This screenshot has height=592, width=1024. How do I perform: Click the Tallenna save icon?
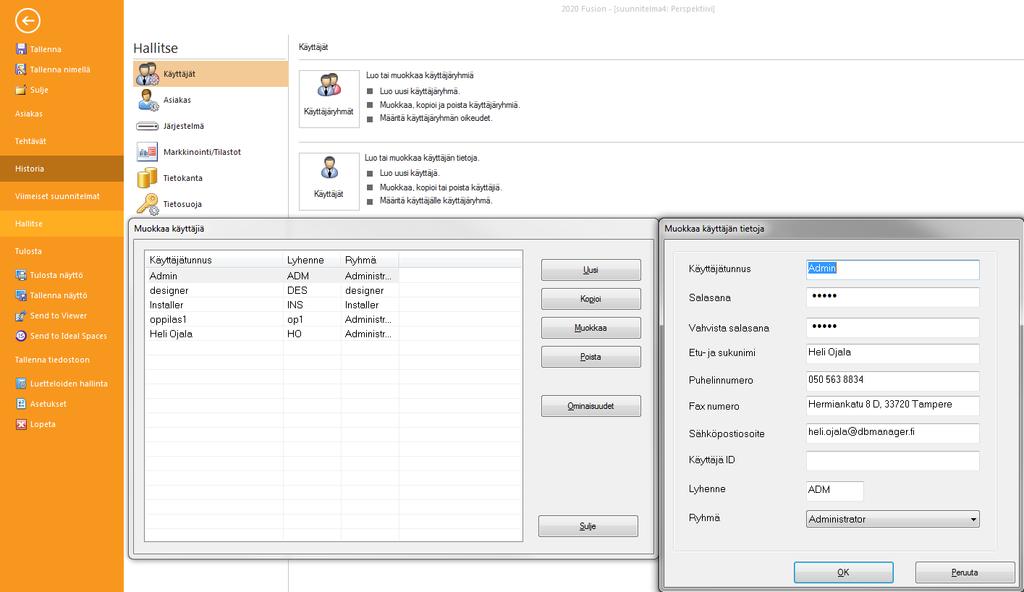point(21,49)
